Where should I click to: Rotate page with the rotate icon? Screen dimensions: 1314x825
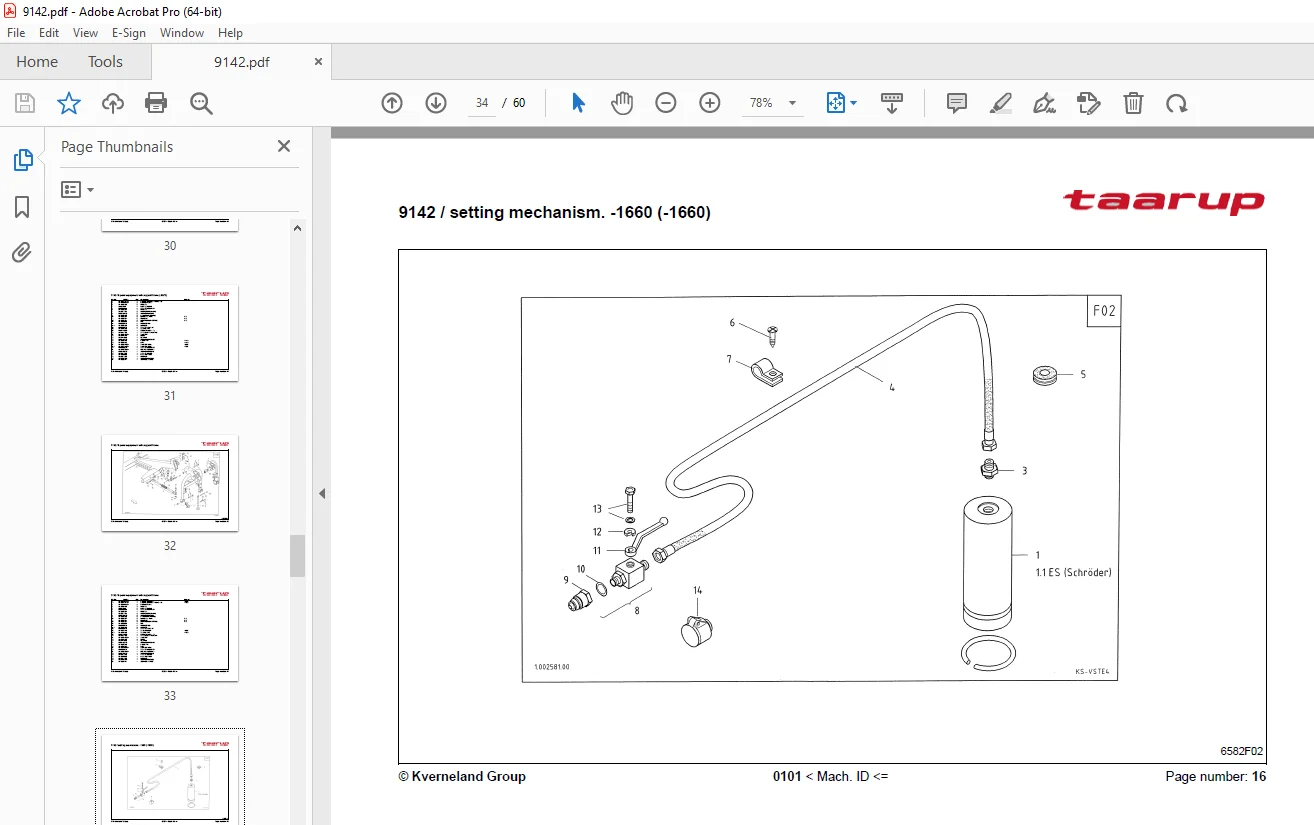[1177, 103]
